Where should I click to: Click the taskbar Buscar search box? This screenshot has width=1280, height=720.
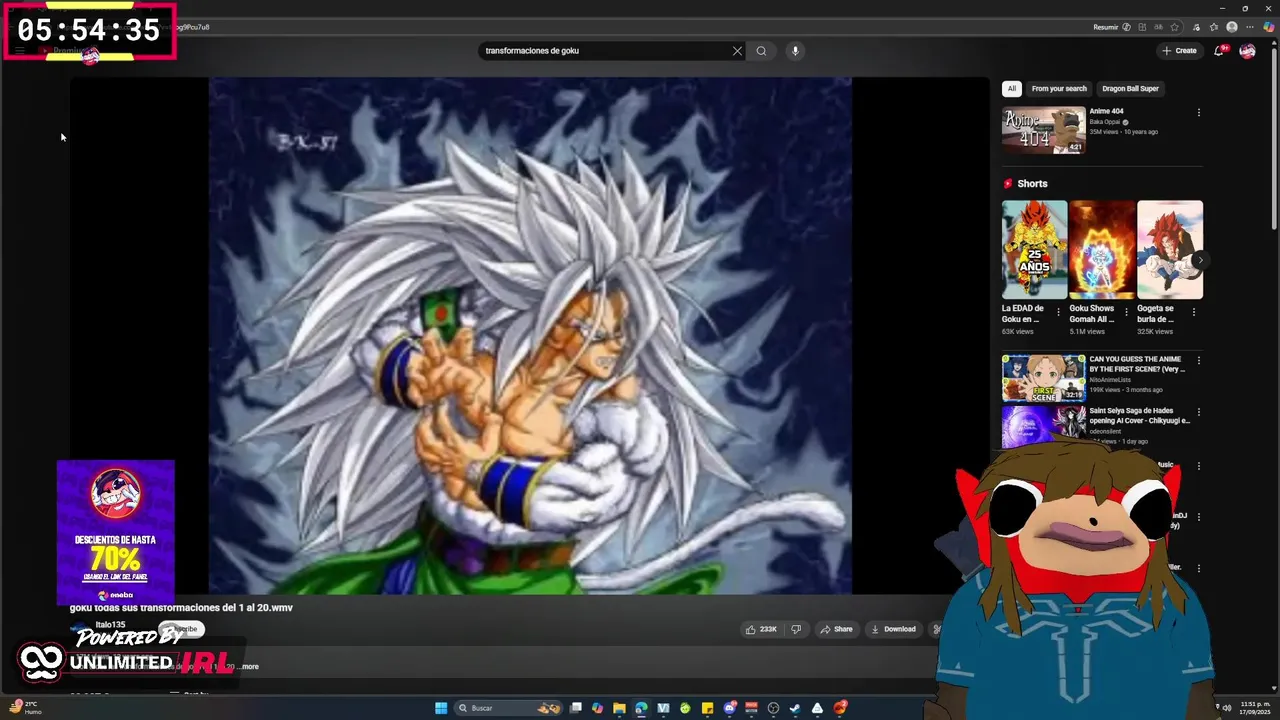[x=508, y=708]
